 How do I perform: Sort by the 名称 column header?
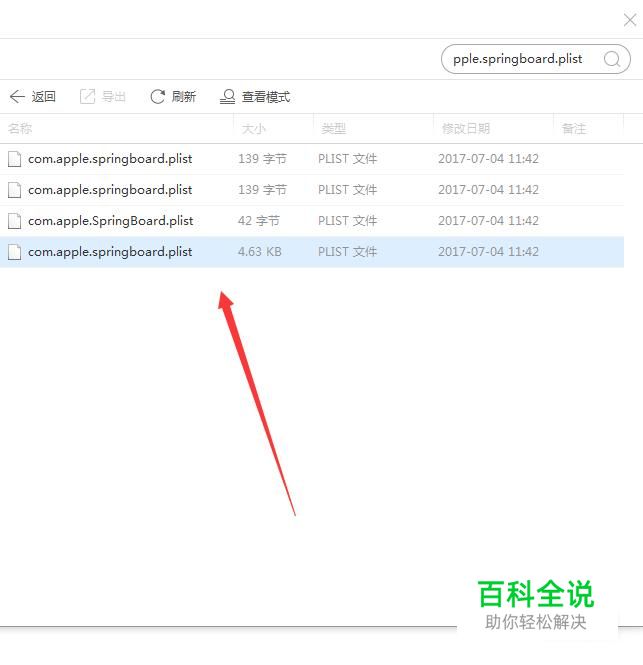pyautogui.click(x=20, y=128)
